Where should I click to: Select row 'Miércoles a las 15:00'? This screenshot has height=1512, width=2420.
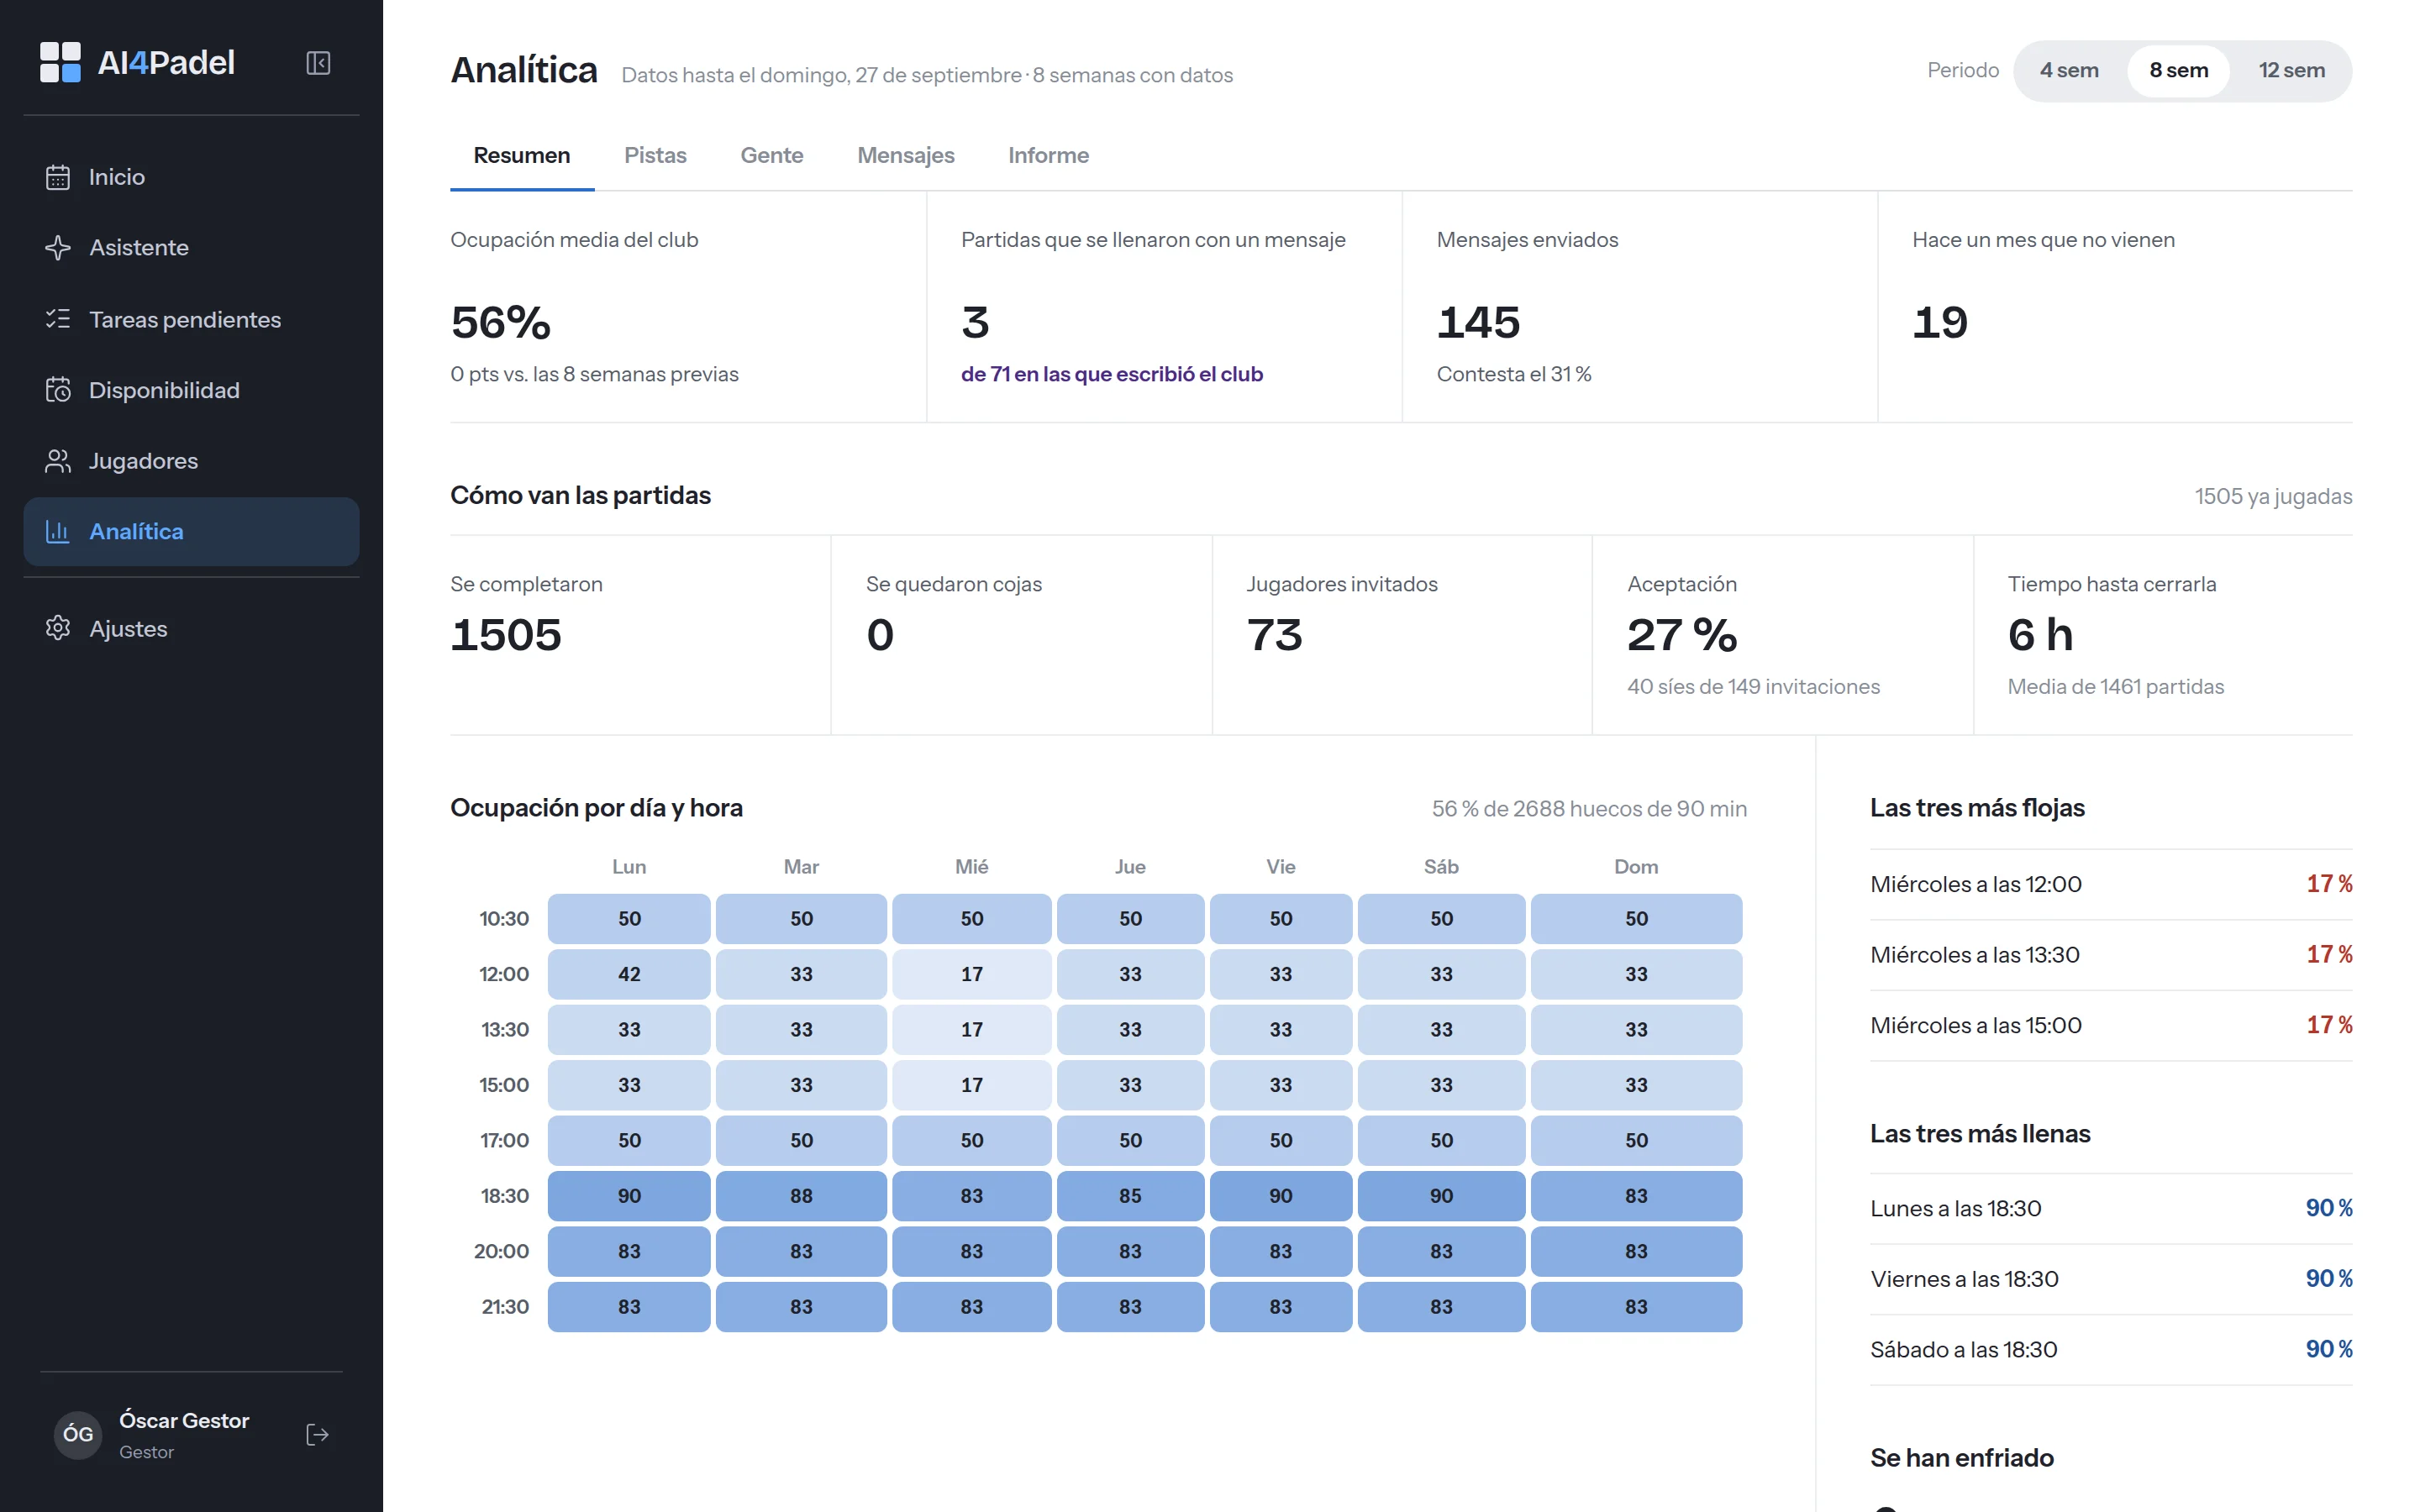(x=2111, y=1025)
